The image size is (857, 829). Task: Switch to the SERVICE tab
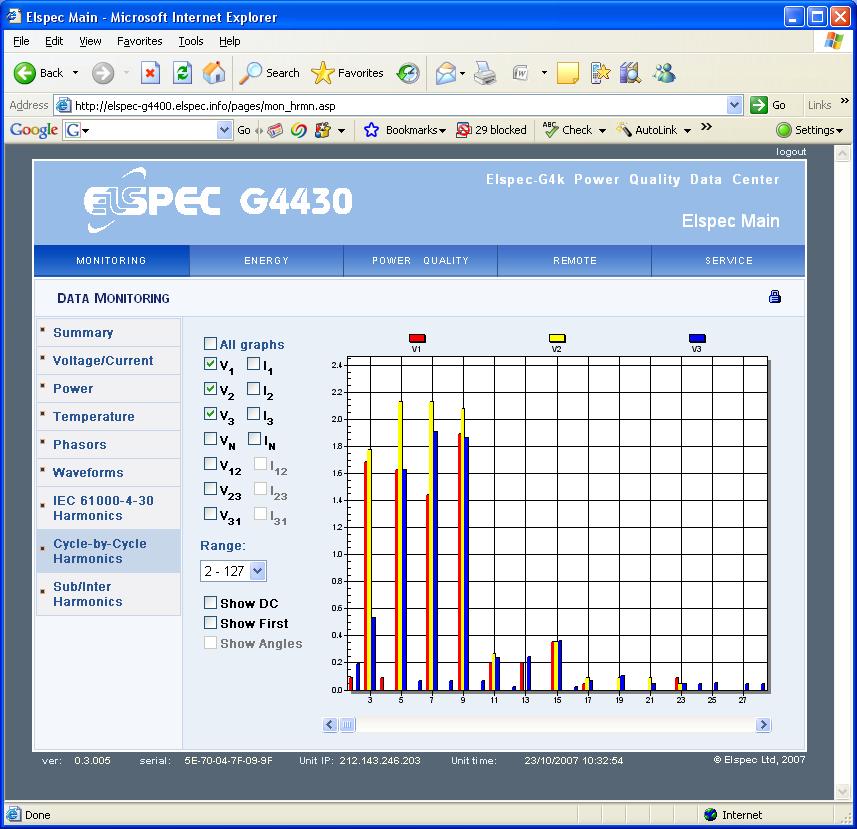(x=728, y=261)
